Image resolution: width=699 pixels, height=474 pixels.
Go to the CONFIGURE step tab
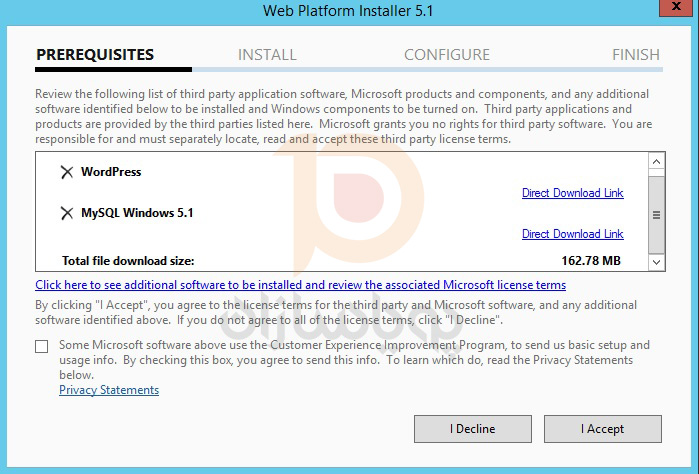(x=446, y=55)
